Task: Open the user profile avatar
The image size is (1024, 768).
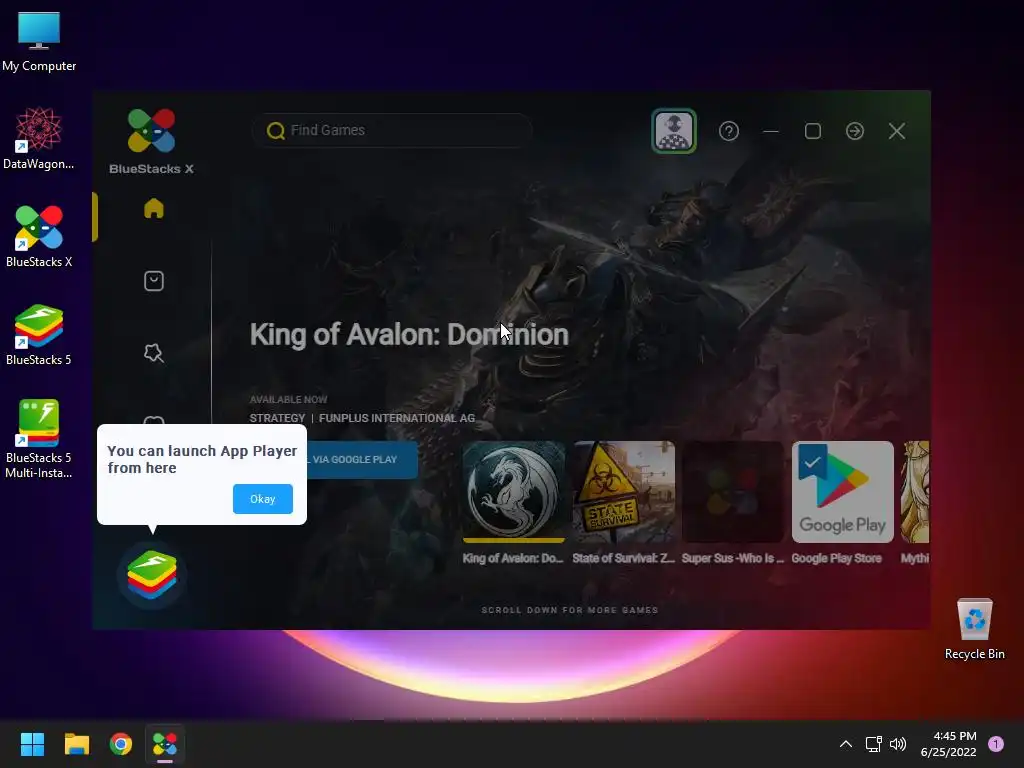Action: [674, 131]
